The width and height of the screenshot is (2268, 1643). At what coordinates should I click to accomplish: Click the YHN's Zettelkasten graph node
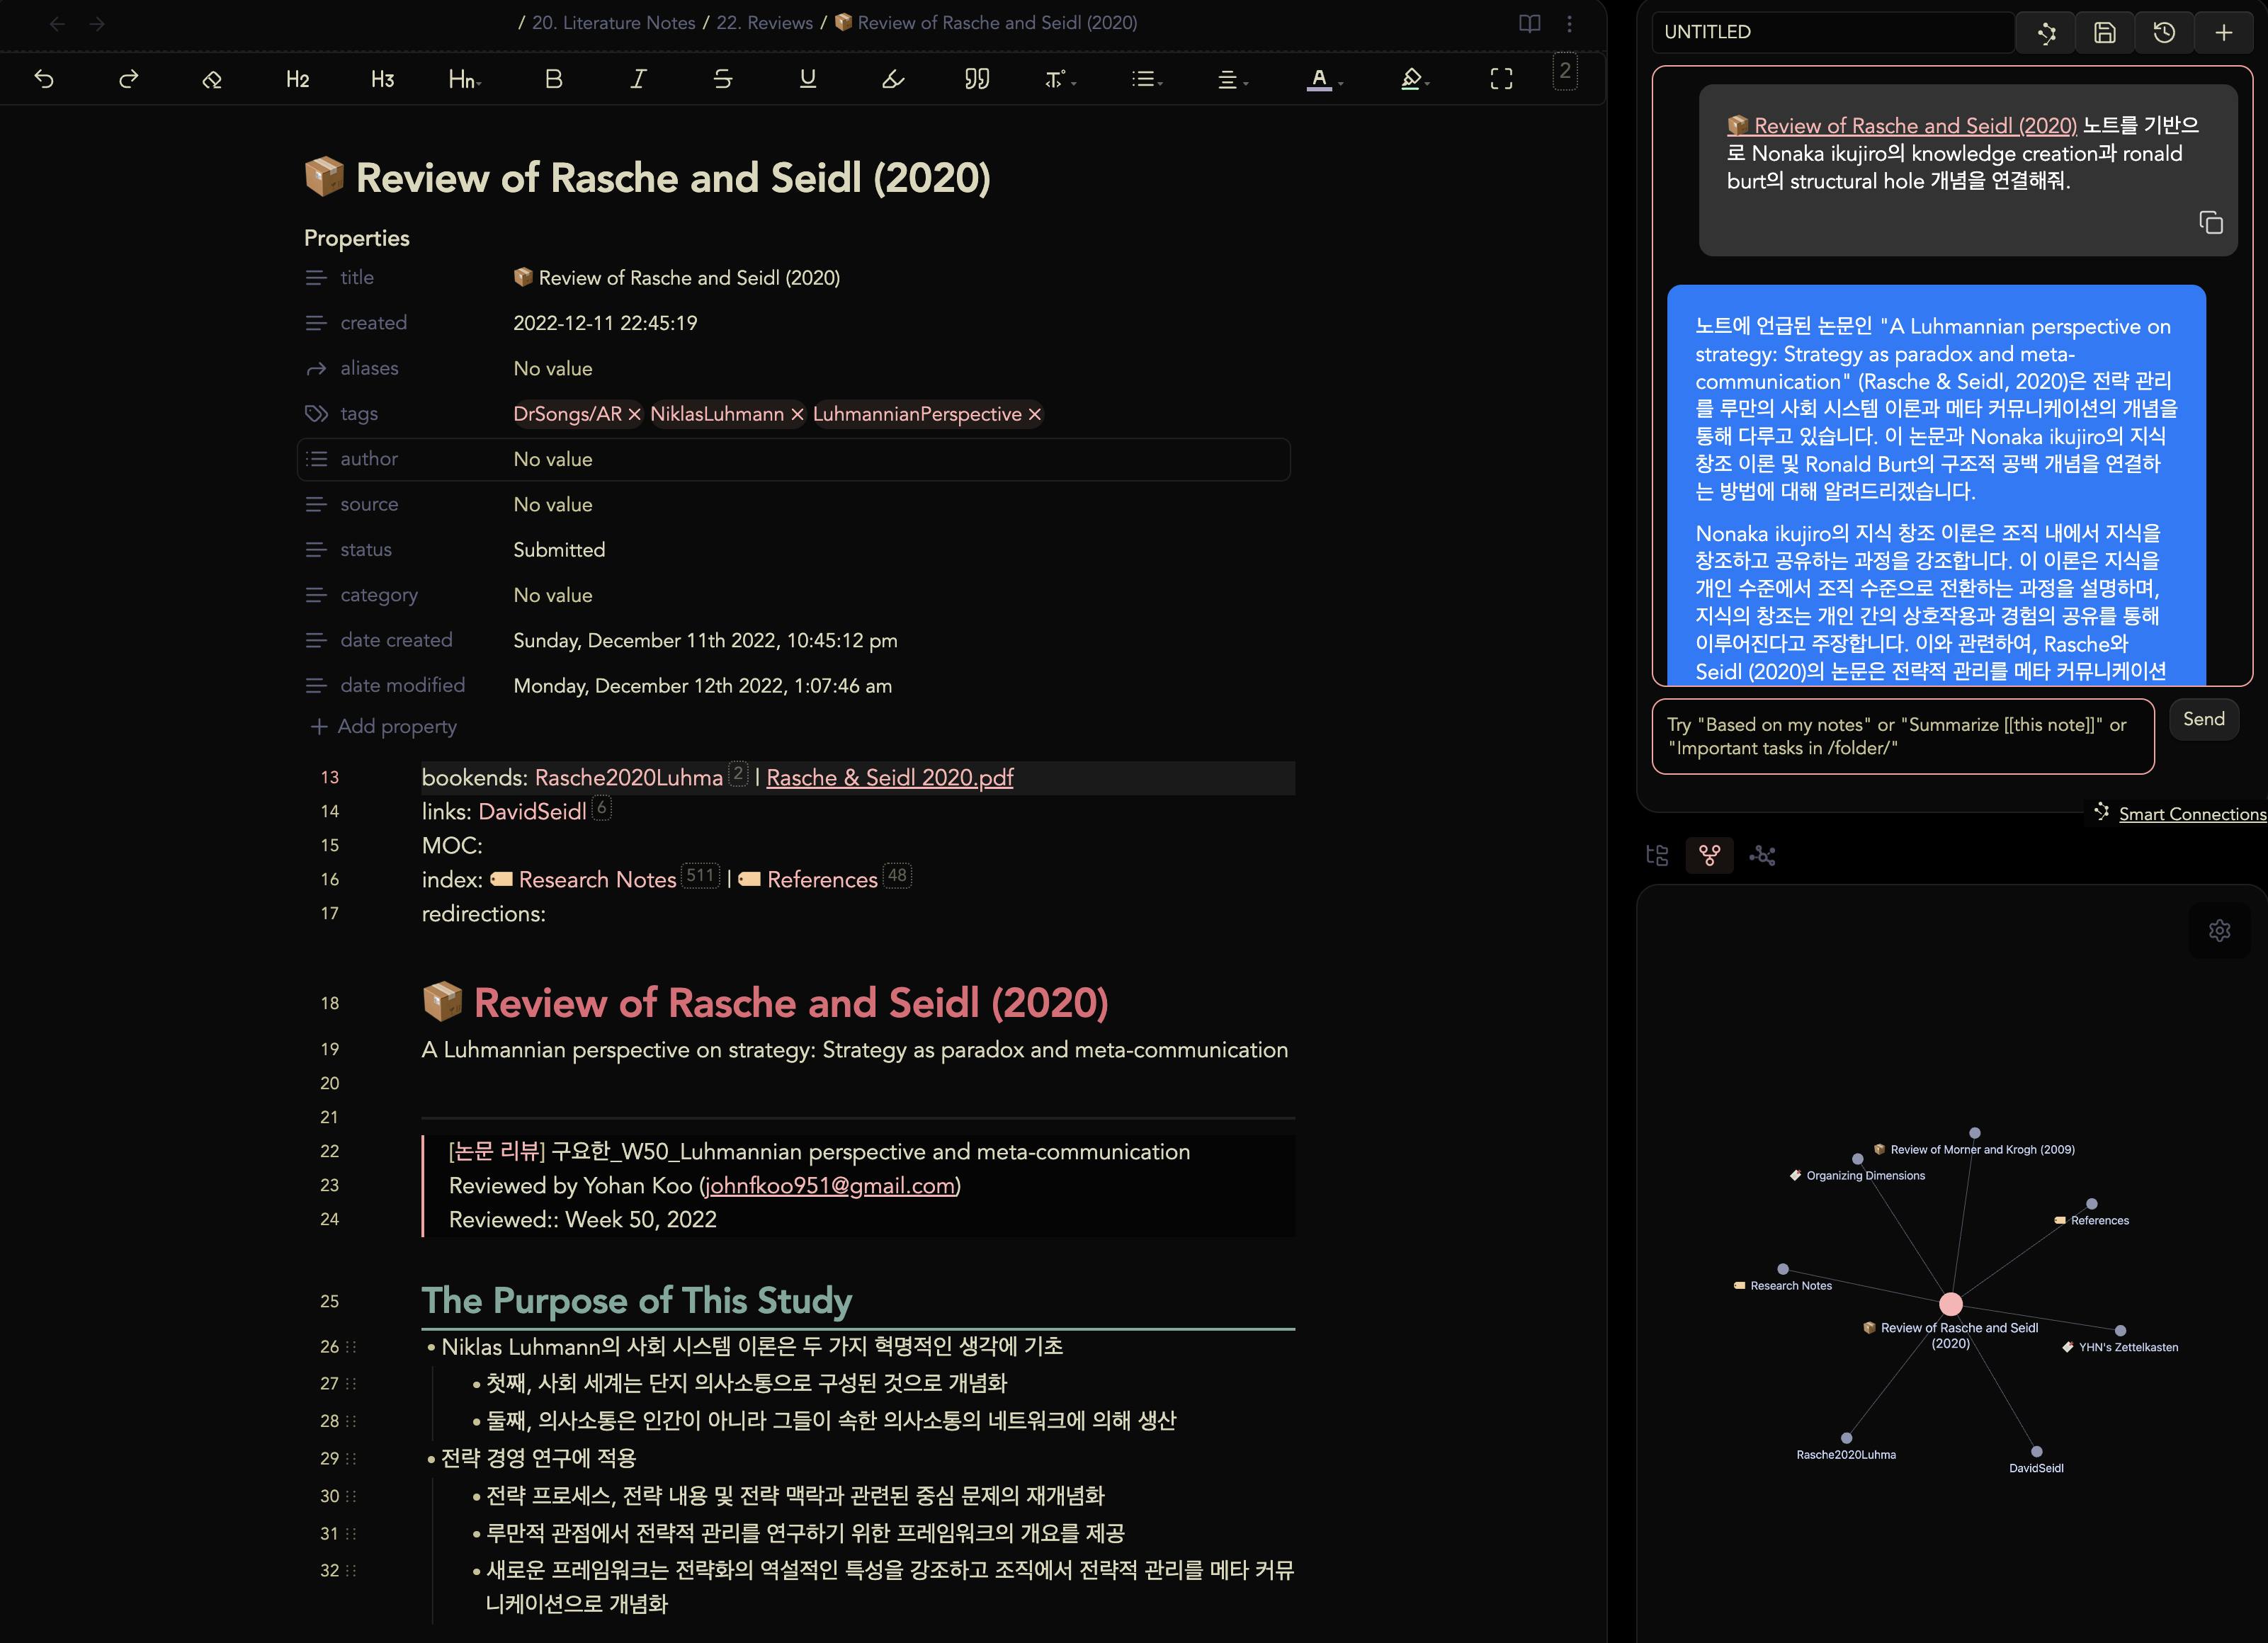[x=2120, y=1332]
